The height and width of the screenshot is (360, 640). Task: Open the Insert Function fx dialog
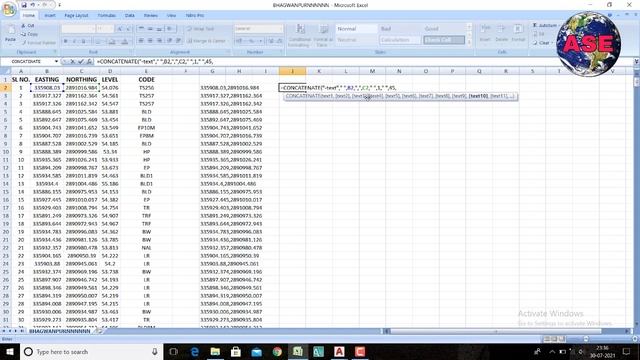pyautogui.click(x=89, y=62)
